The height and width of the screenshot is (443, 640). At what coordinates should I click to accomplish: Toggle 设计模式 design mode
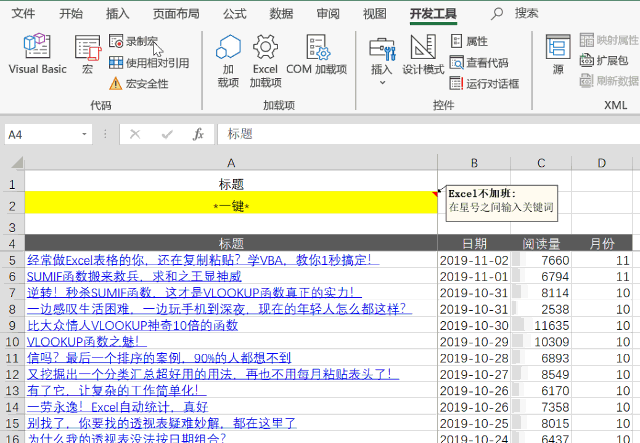(x=423, y=55)
